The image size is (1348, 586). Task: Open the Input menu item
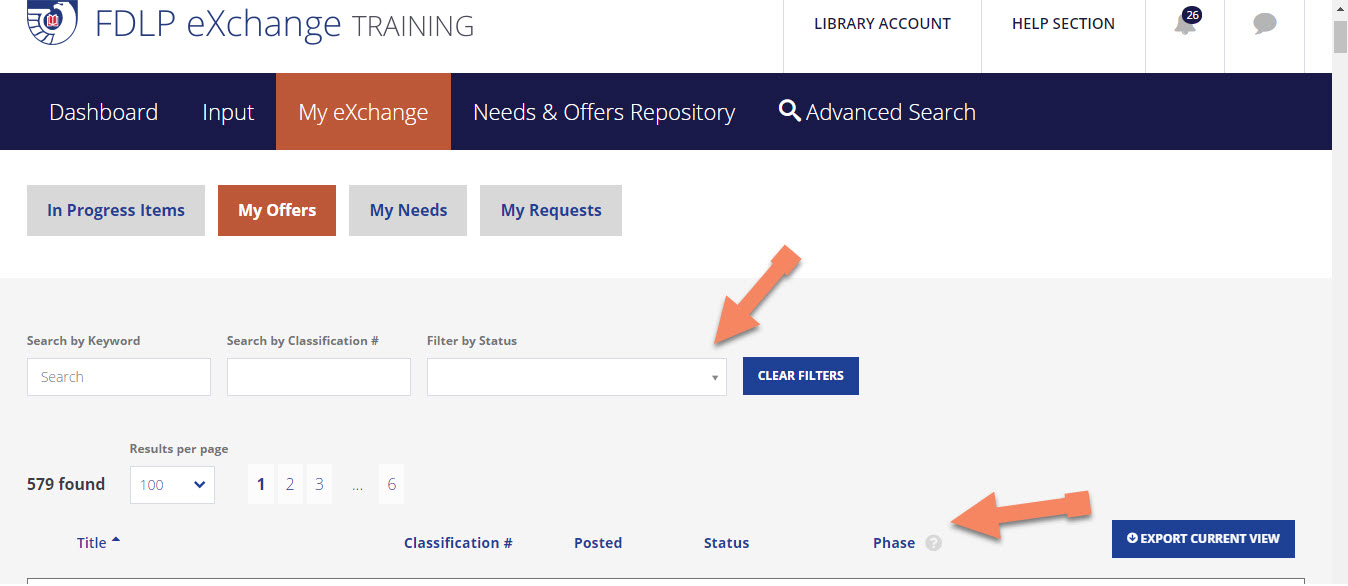[228, 112]
